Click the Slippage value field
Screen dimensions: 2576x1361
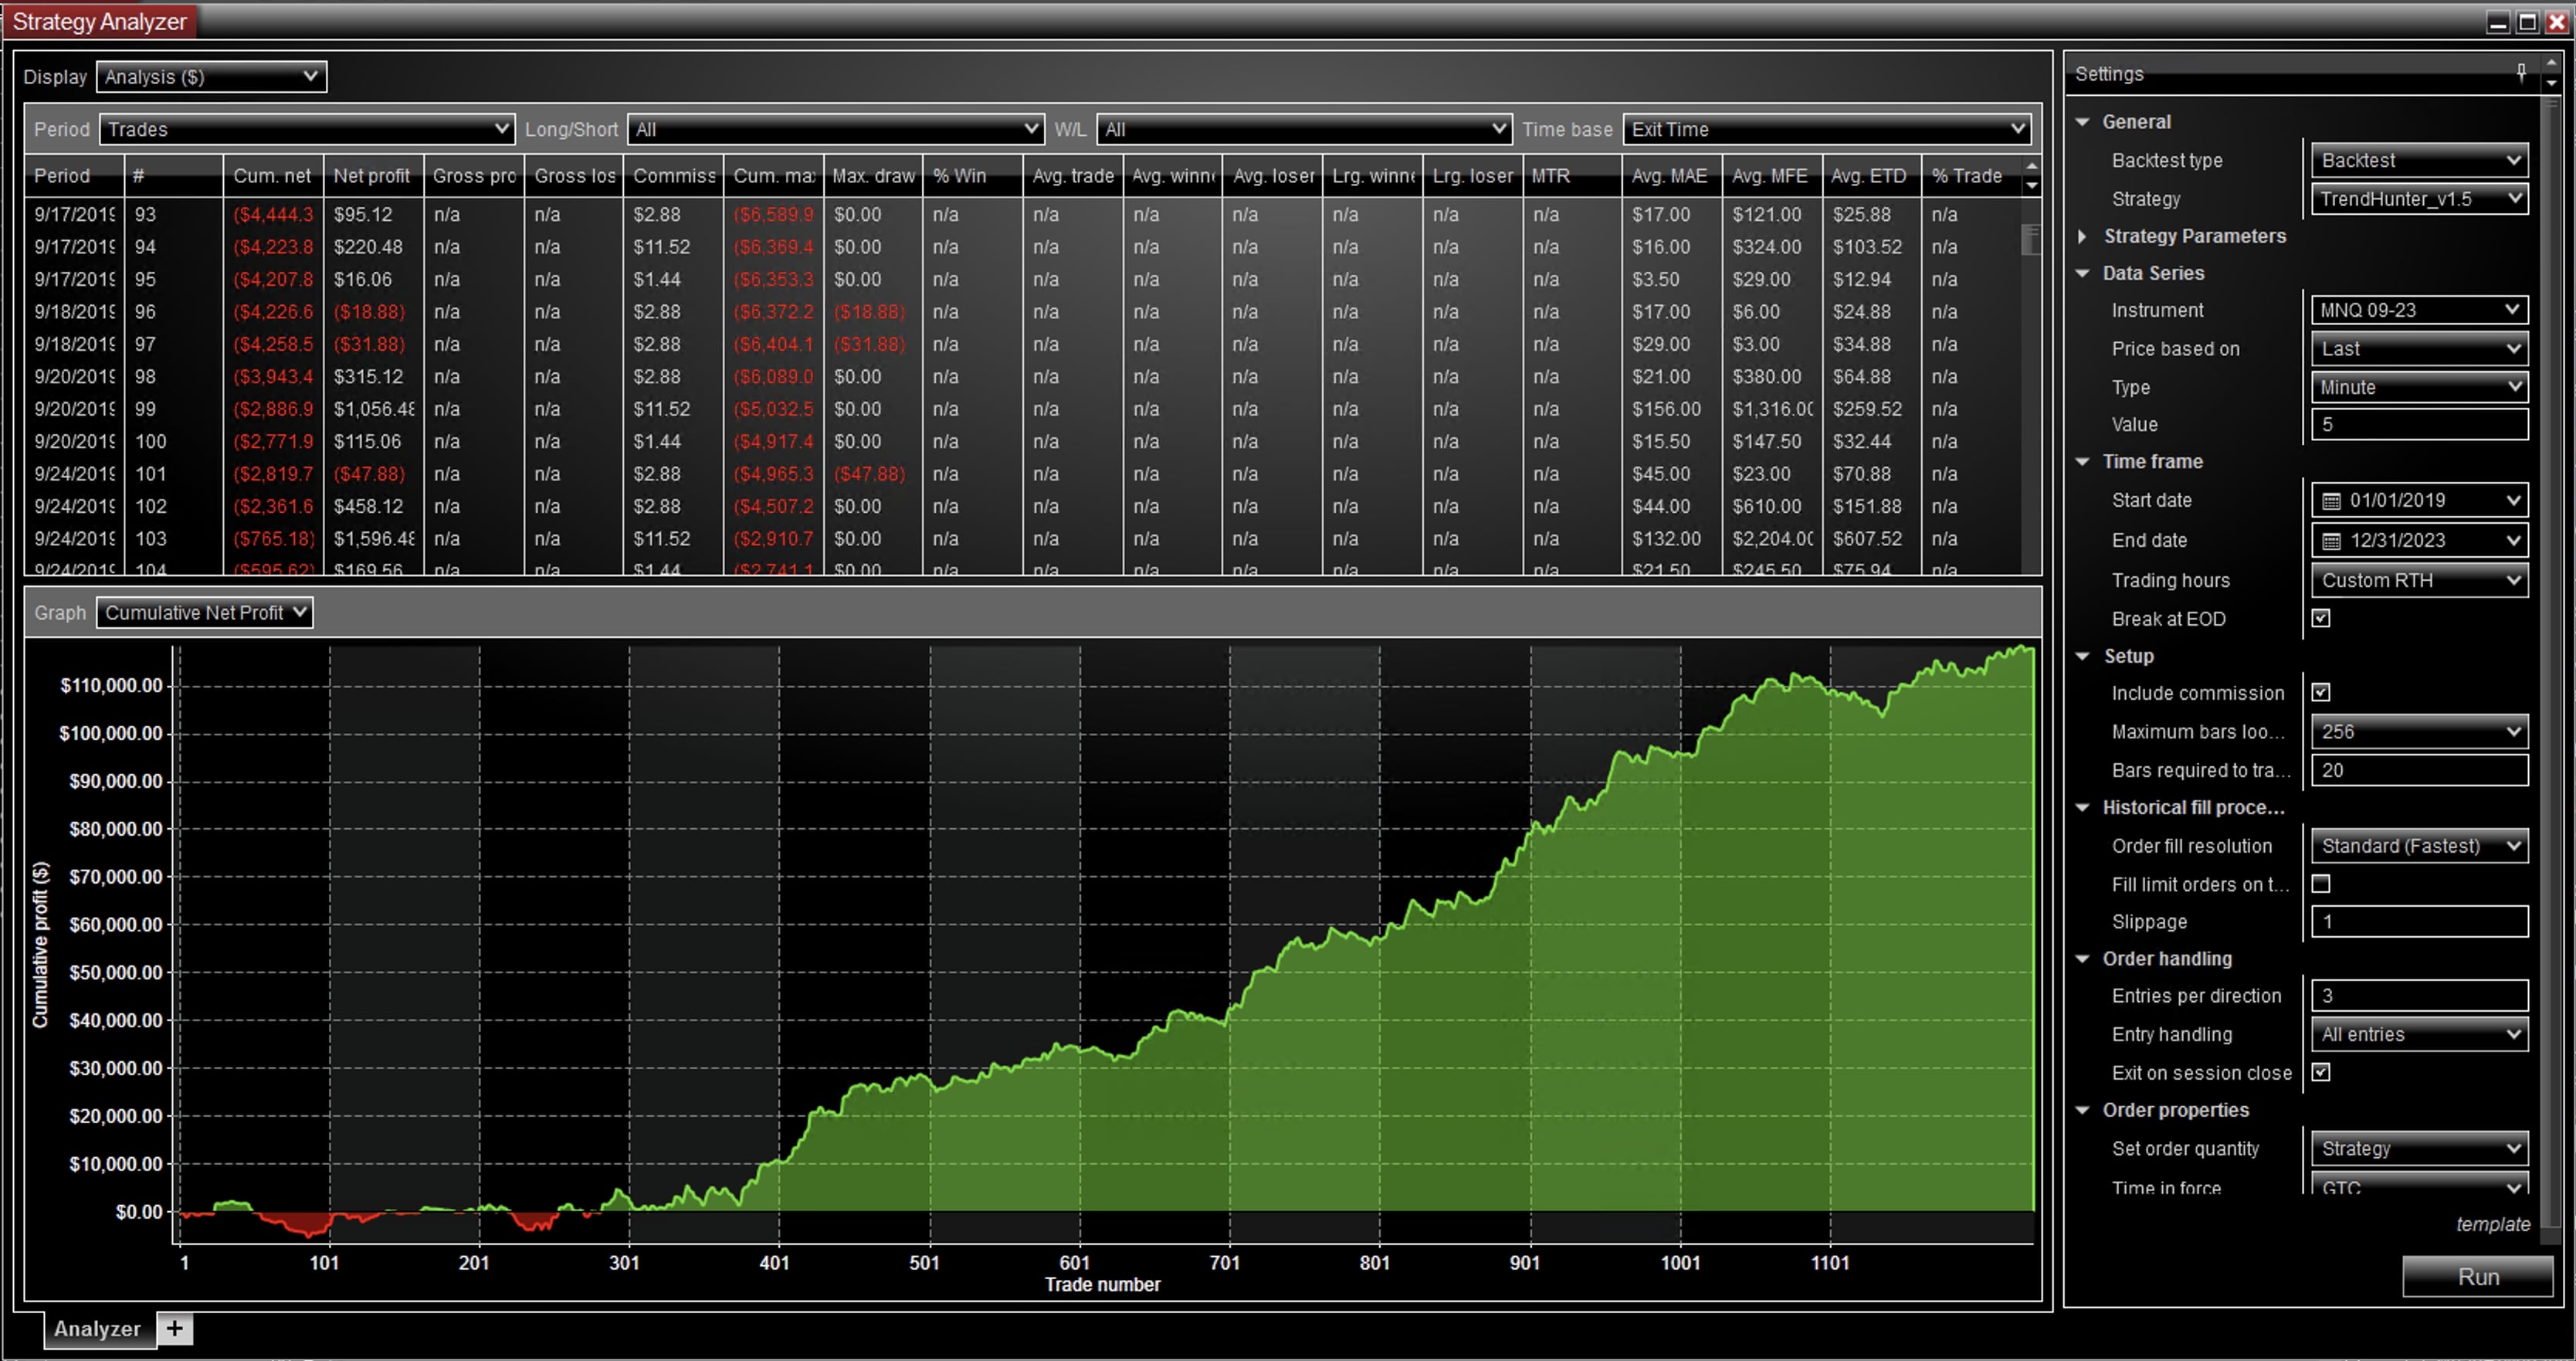click(2419, 921)
